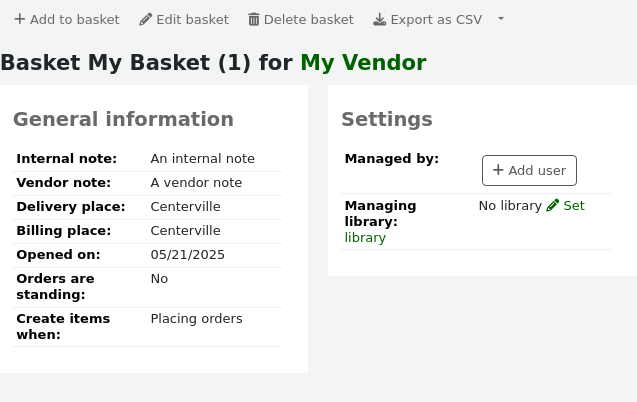Follow the green library link
Screen dimensions: 637x402
[x=365, y=238]
